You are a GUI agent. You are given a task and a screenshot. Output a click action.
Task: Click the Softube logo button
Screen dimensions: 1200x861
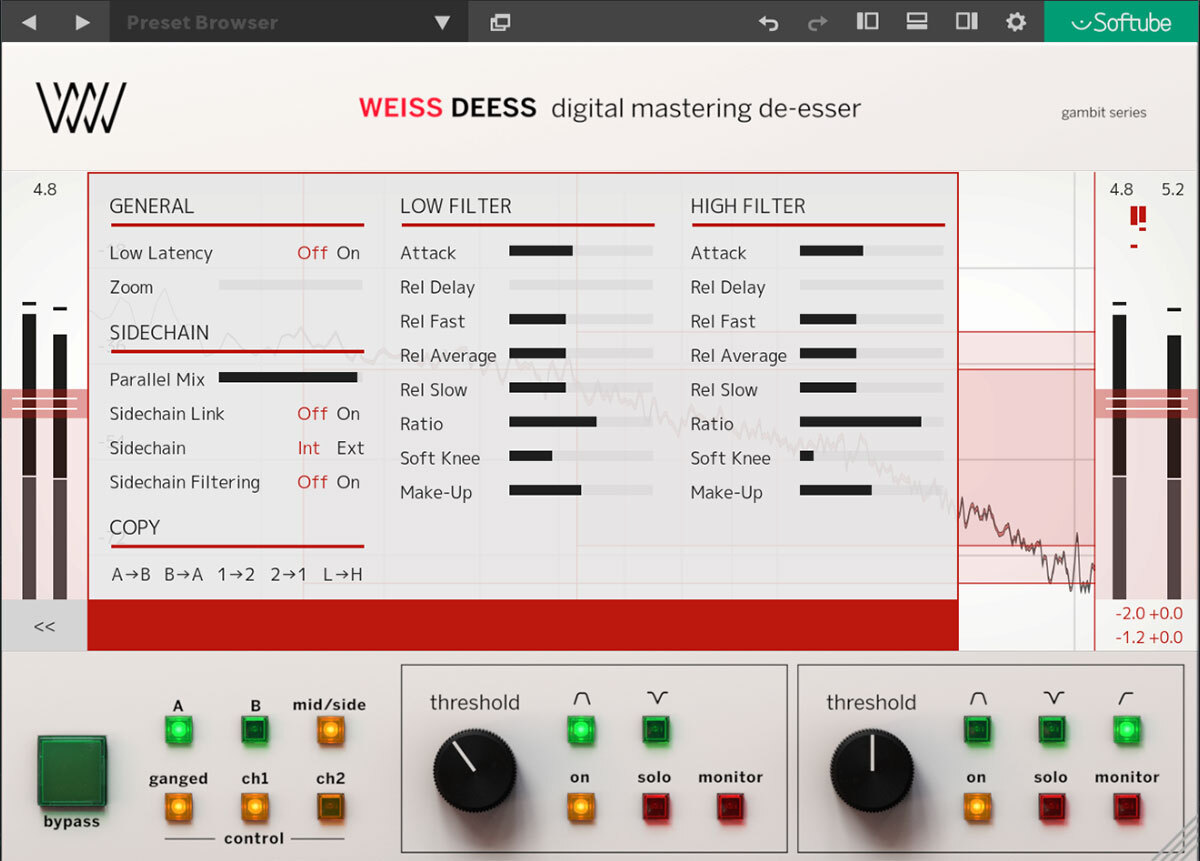point(1122,21)
